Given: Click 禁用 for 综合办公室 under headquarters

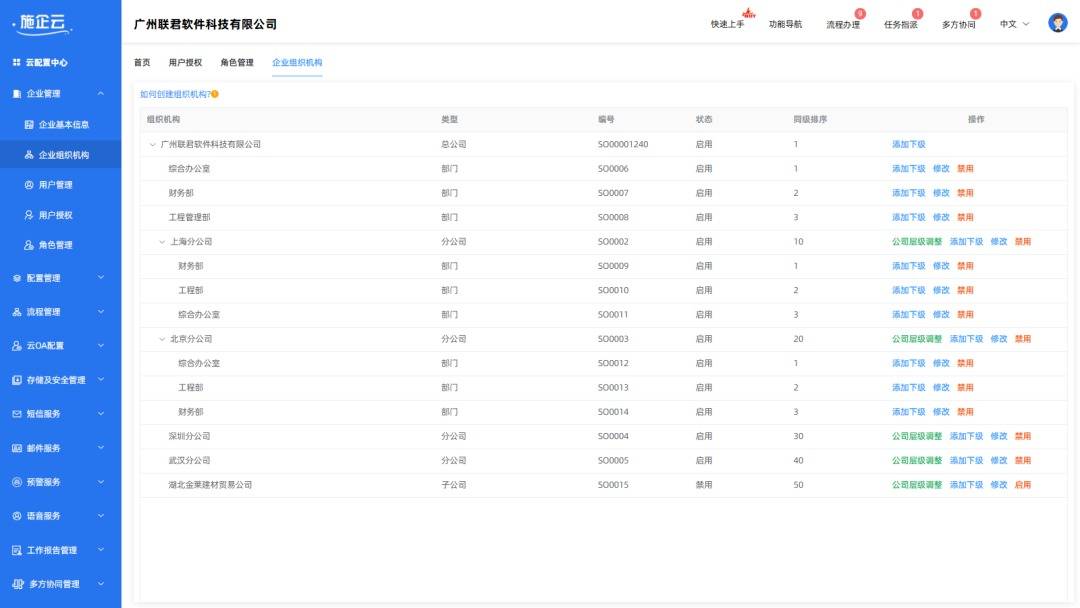Looking at the screenshot, I should [965, 169].
